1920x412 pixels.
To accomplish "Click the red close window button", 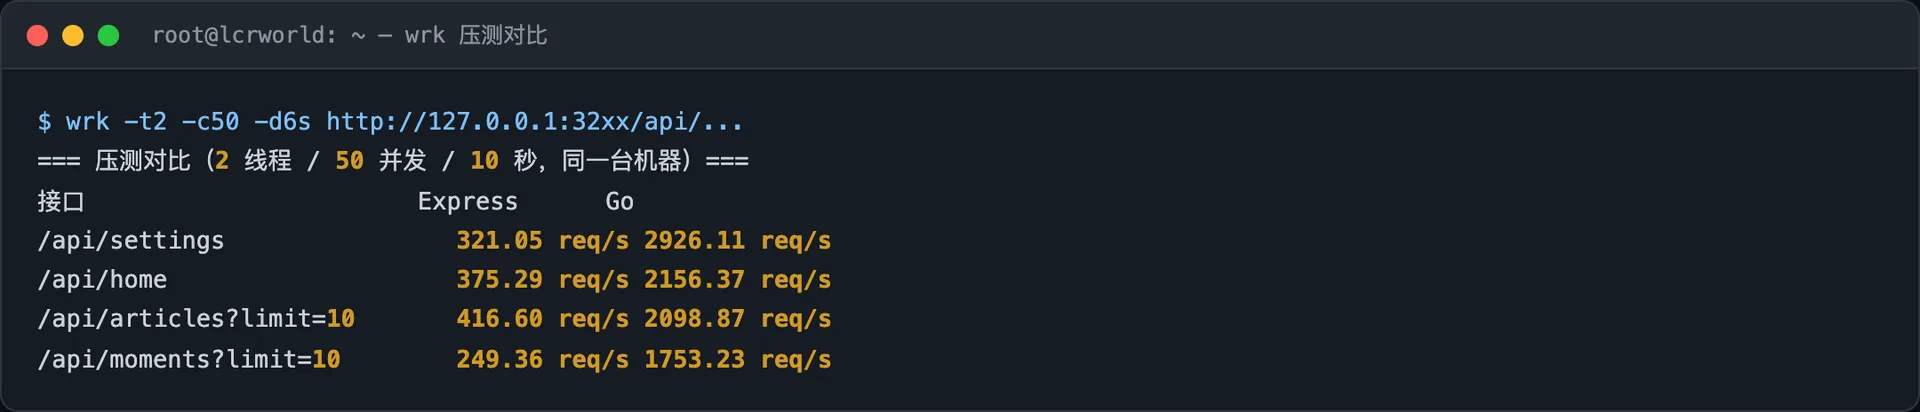I will [37, 36].
